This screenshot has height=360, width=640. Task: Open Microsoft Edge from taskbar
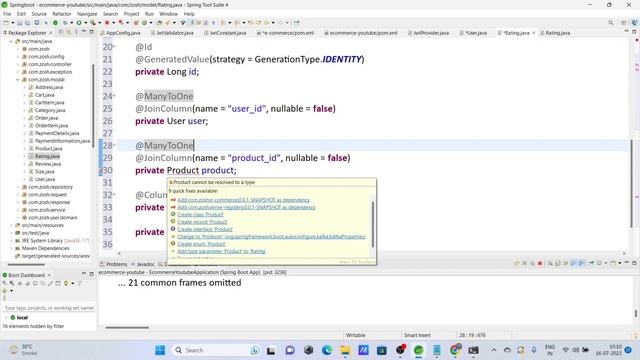(x=327, y=350)
